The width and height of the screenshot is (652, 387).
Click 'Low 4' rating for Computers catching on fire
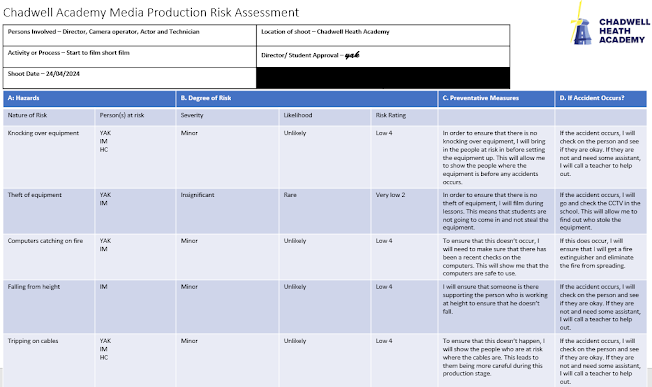[384, 241]
